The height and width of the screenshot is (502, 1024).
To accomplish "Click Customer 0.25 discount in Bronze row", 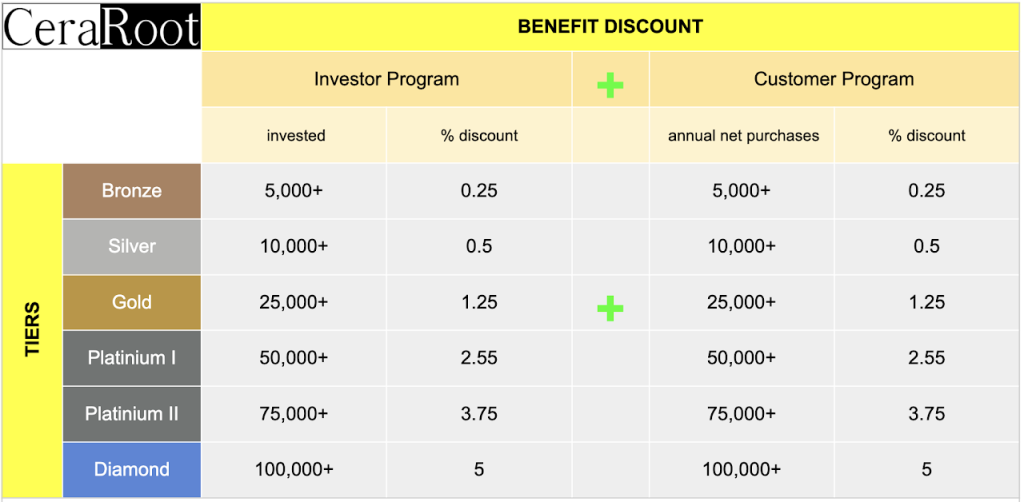I will (927, 191).
